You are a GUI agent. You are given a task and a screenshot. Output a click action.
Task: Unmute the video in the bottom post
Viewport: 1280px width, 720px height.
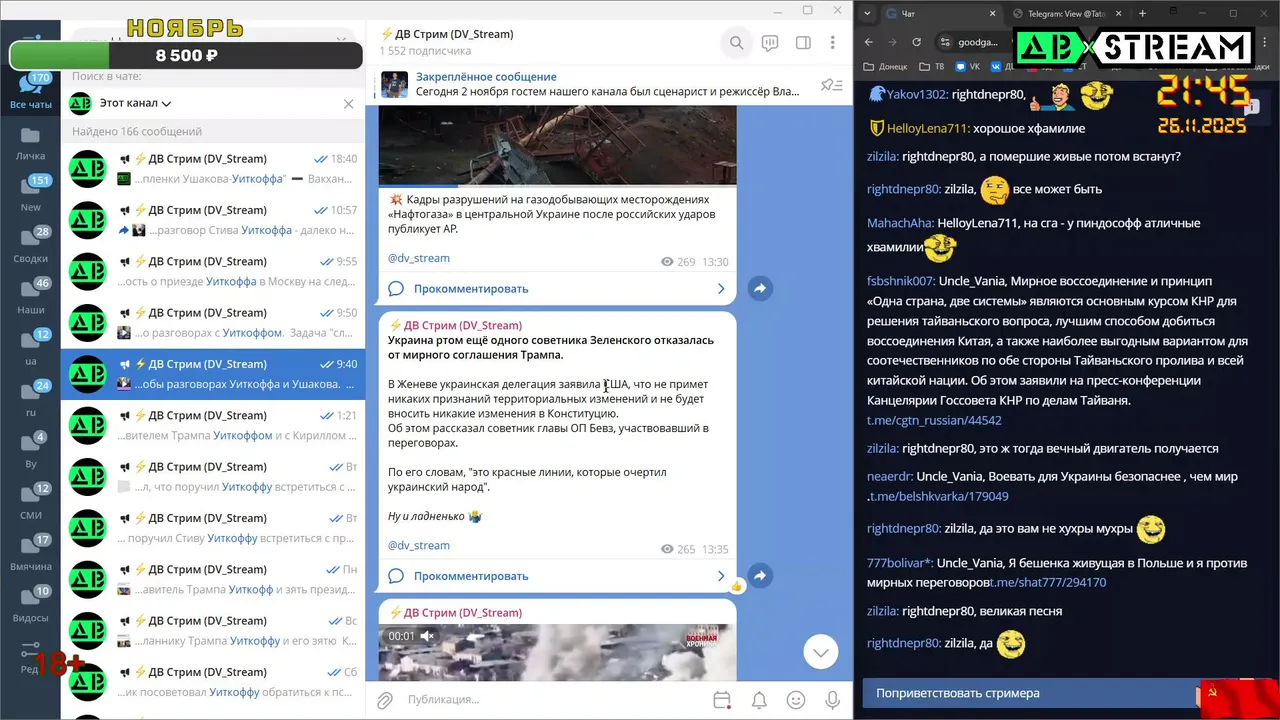427,636
